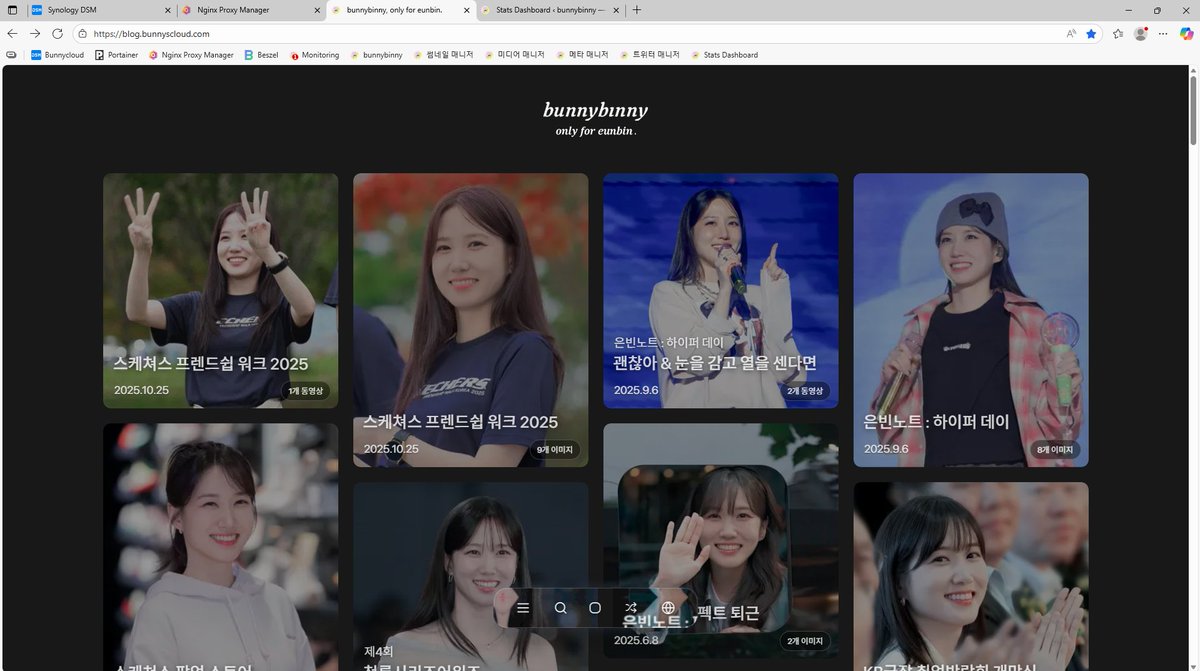
Task: Click the rounded square icon in floating bar
Action: (595, 608)
